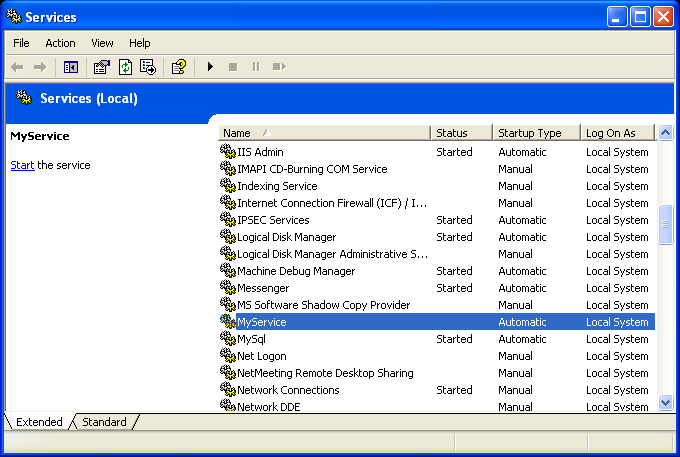Minimize the Services window
The width and height of the screenshot is (680, 457).
[x=617, y=17]
